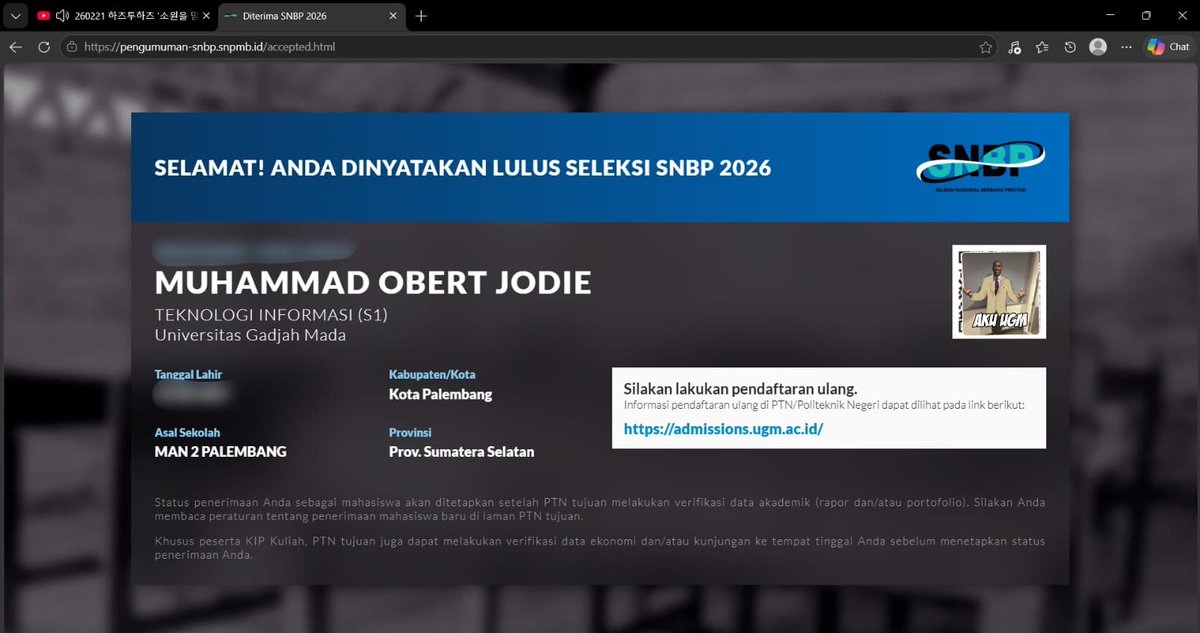Screen dimensions: 1200x633
Task: Close the browser window
Action: pos(1181,16)
